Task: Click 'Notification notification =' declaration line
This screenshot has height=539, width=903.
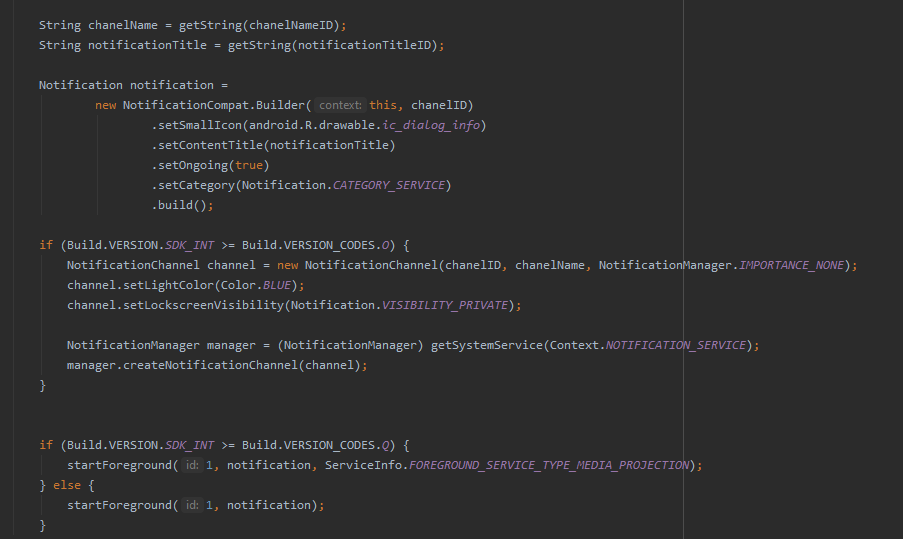Action: click(133, 85)
